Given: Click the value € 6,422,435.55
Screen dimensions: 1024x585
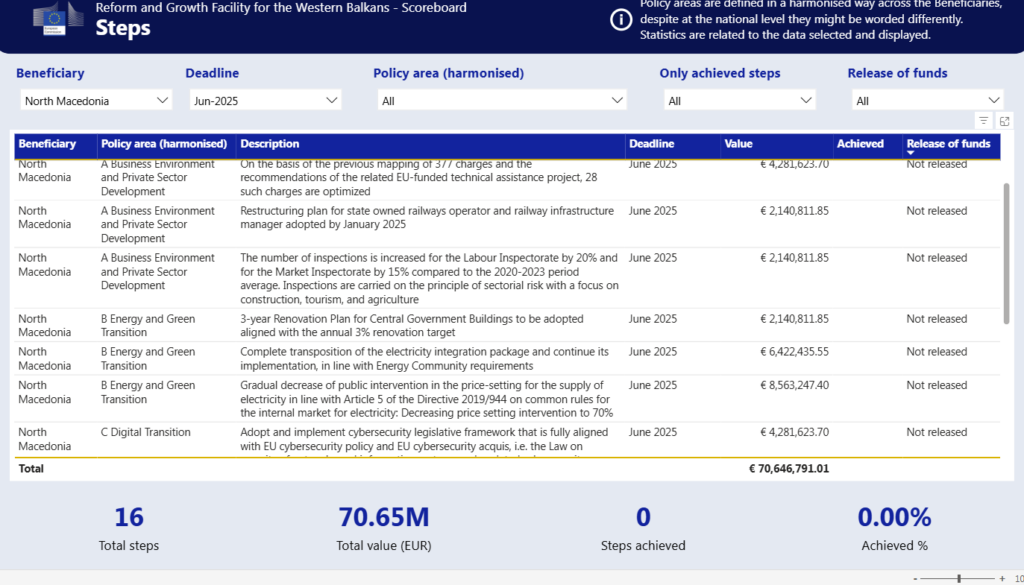Looking at the screenshot, I should (x=794, y=352).
